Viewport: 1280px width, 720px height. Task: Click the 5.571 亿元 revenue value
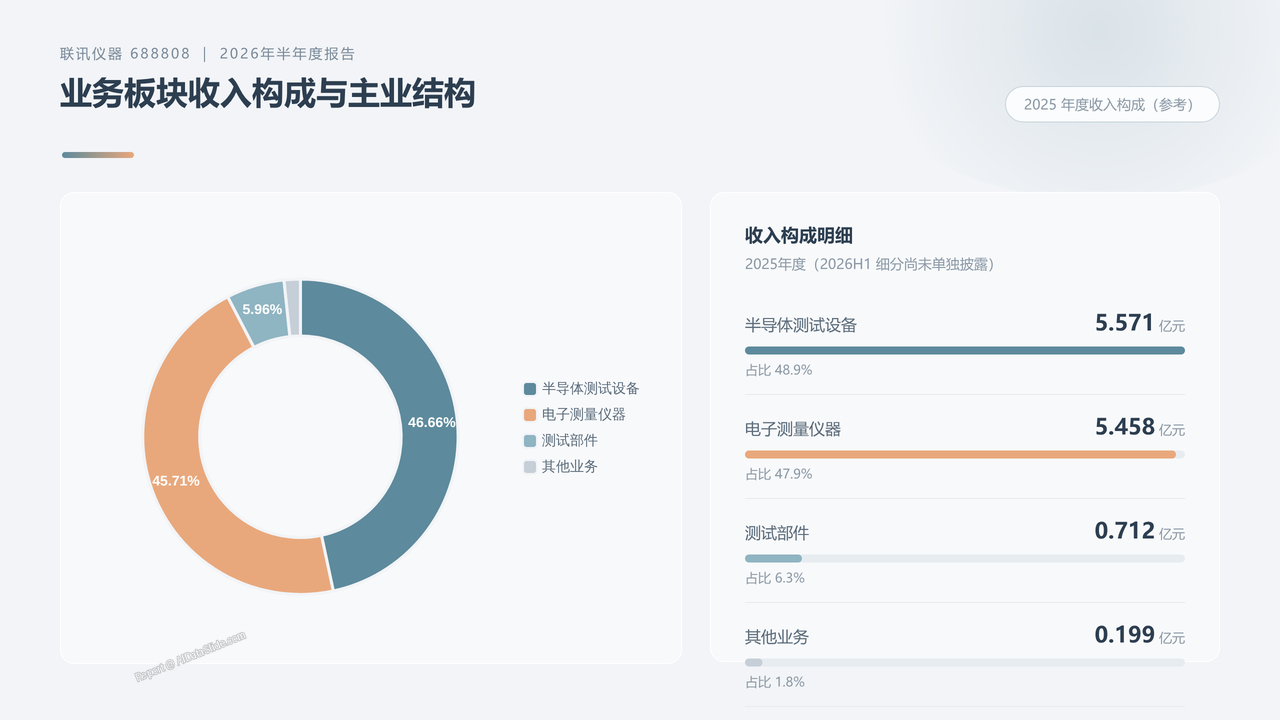[1140, 323]
